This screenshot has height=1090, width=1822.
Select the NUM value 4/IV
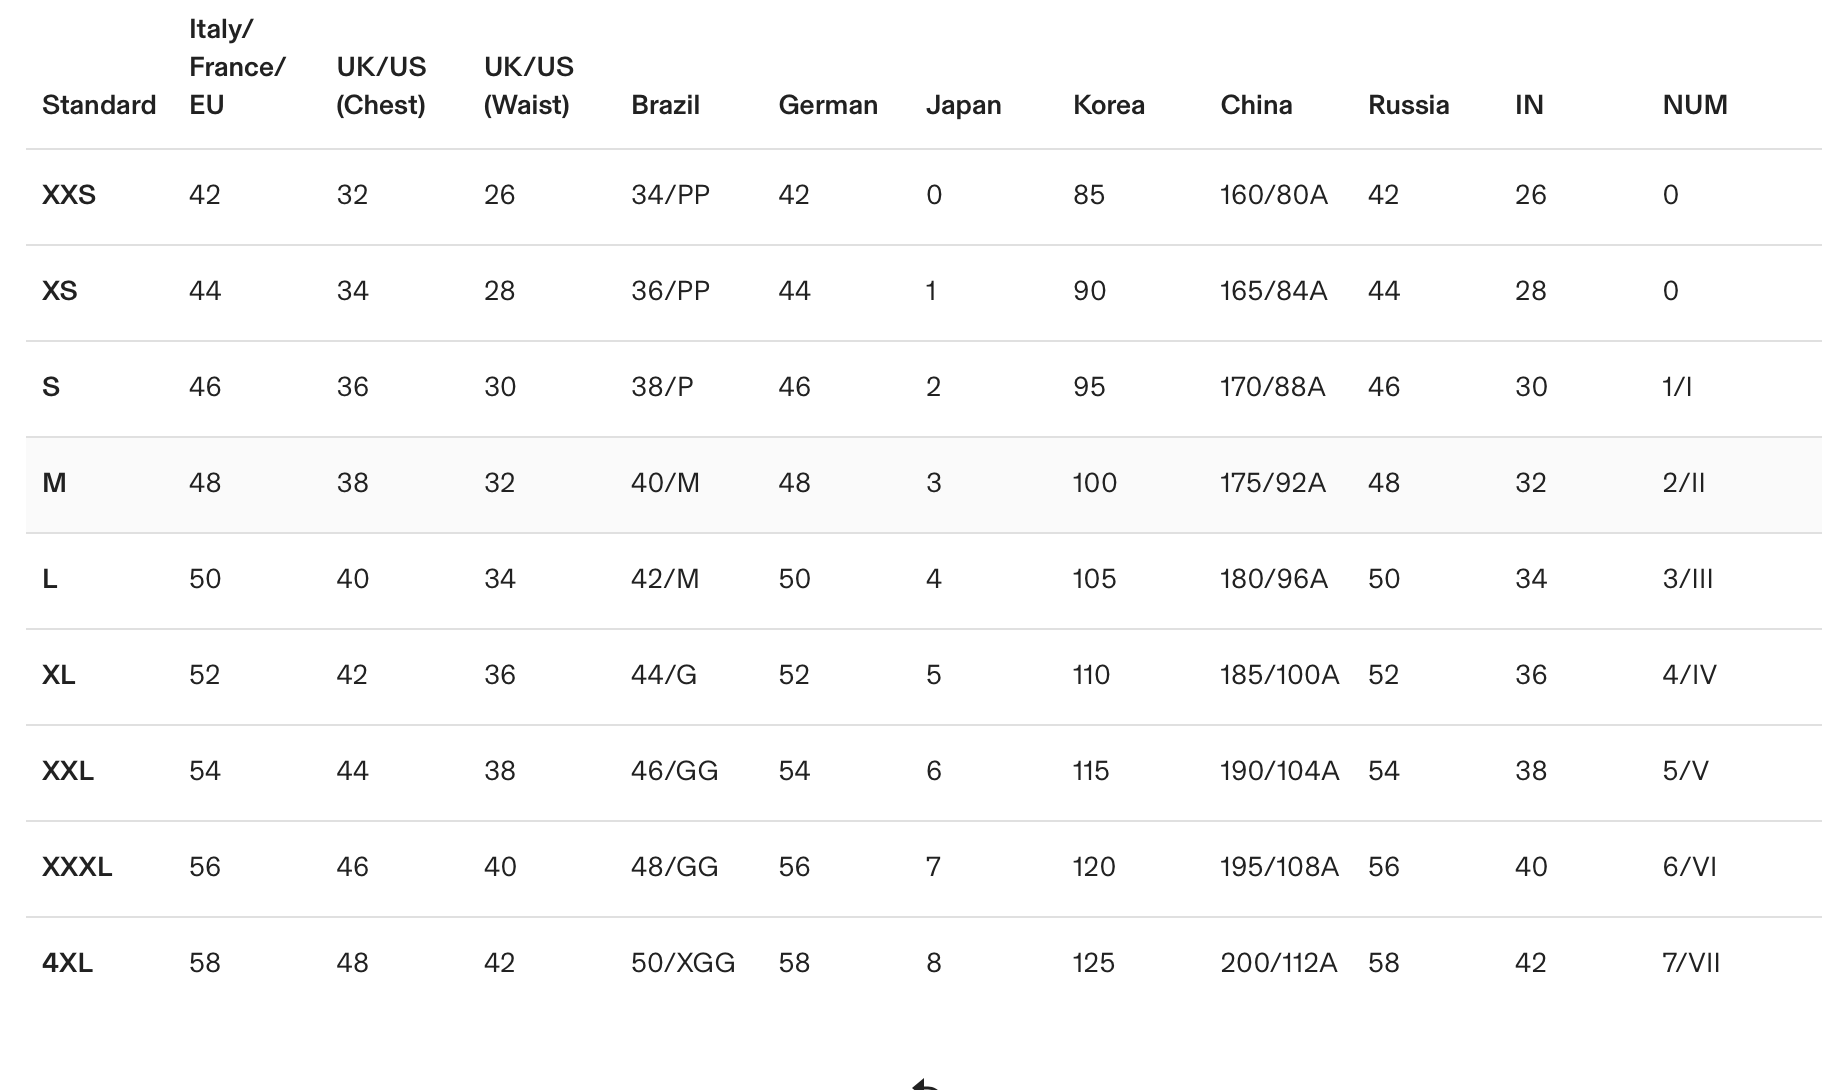[1689, 675]
